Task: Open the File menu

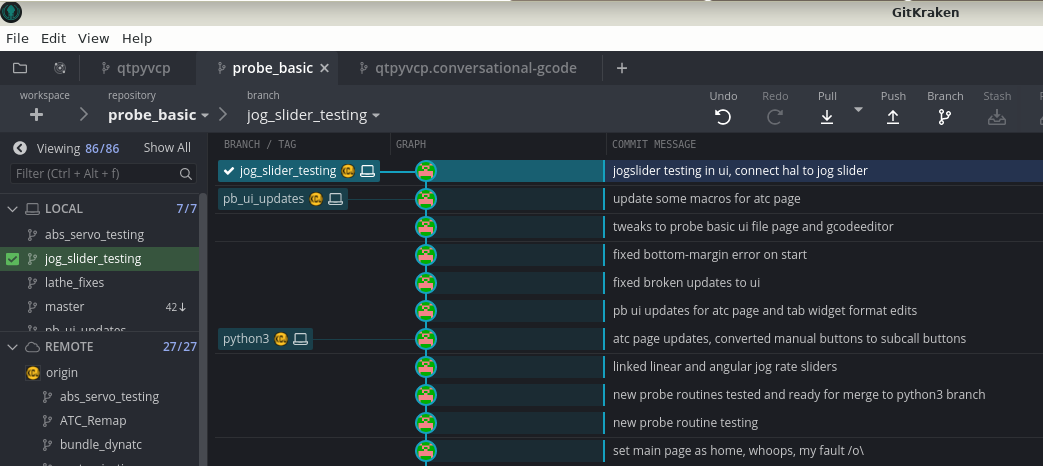Action: coord(17,39)
